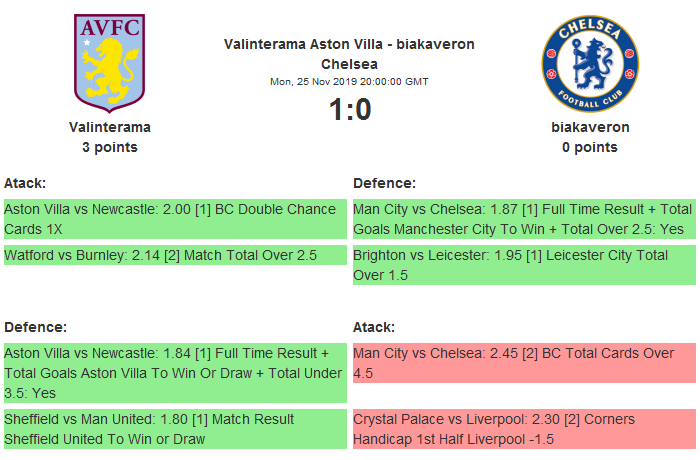Screen dimensions: 700x460
Task: Click Man City To Win bet row
Action: coord(523,219)
